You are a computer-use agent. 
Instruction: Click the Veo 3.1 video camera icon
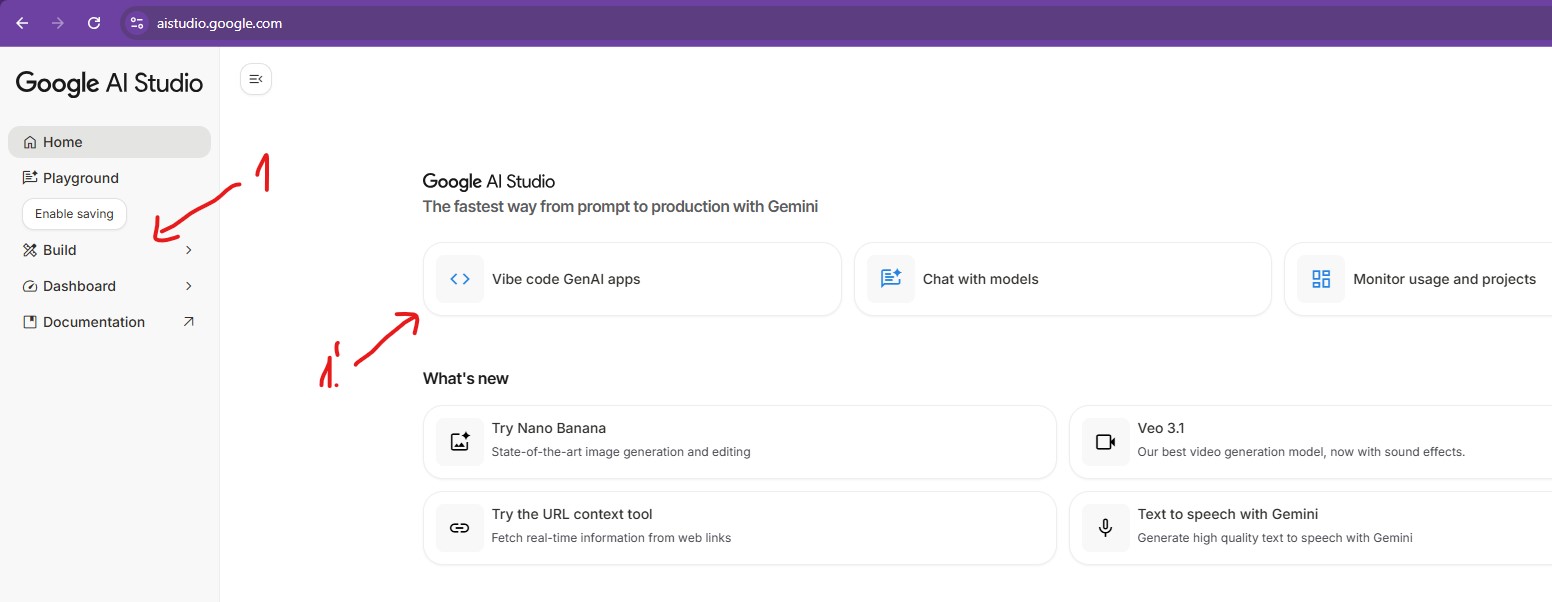(x=1105, y=442)
